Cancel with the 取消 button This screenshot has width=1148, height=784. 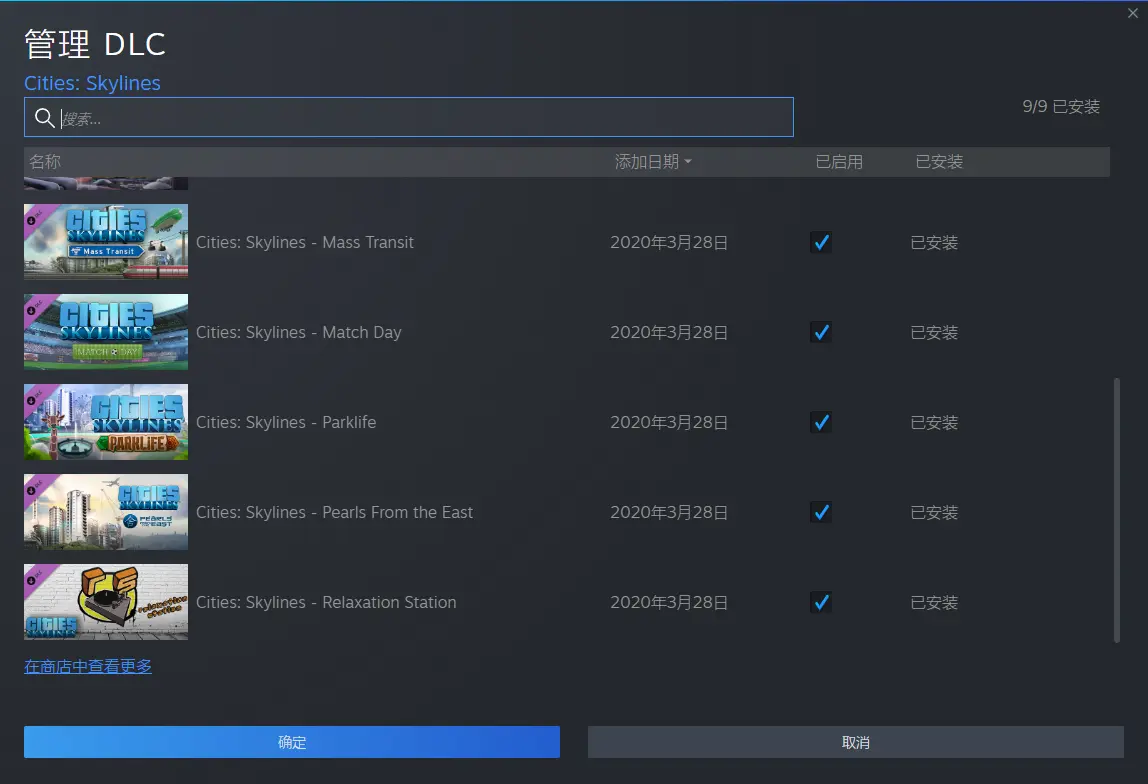click(x=855, y=742)
